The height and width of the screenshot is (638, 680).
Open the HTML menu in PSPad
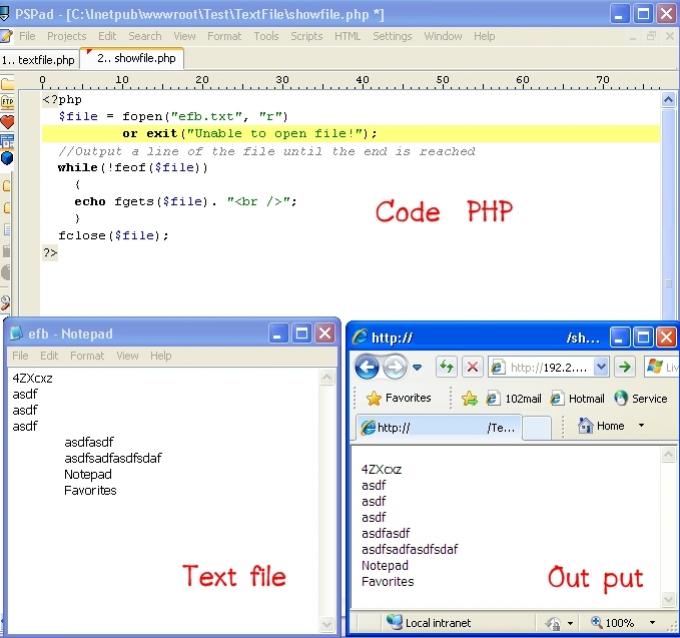pos(347,36)
